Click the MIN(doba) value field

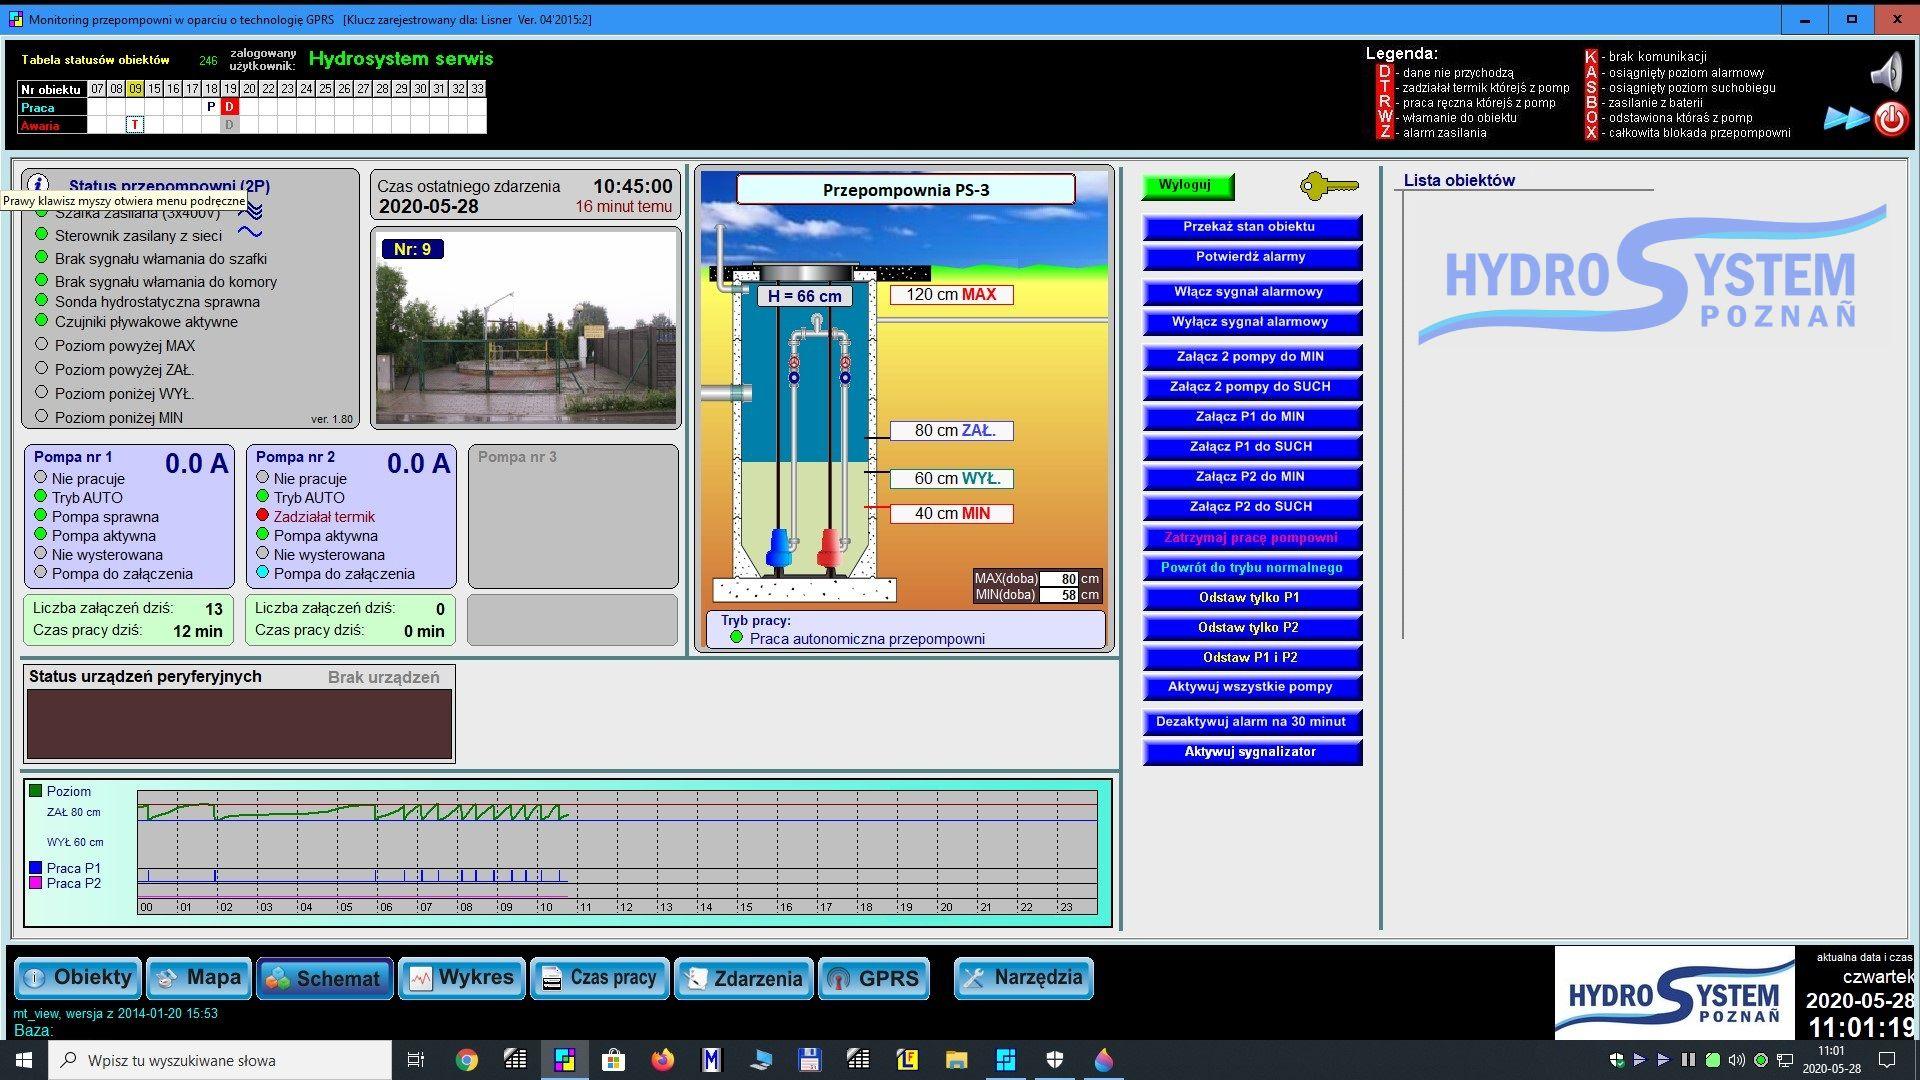coord(1058,595)
